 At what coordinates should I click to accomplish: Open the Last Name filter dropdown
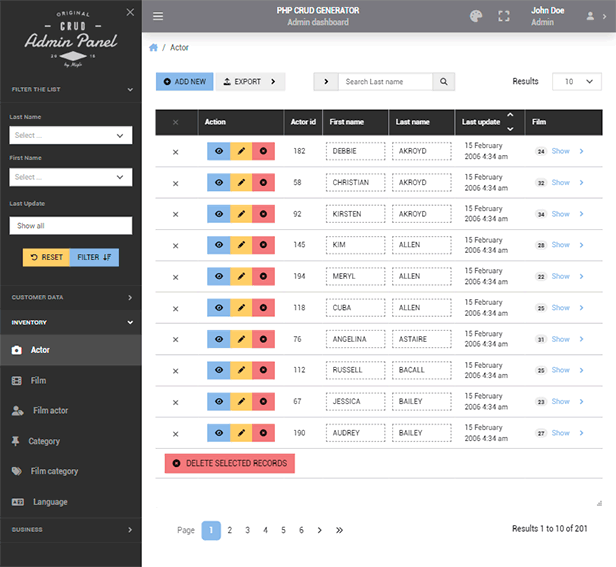tap(71, 135)
